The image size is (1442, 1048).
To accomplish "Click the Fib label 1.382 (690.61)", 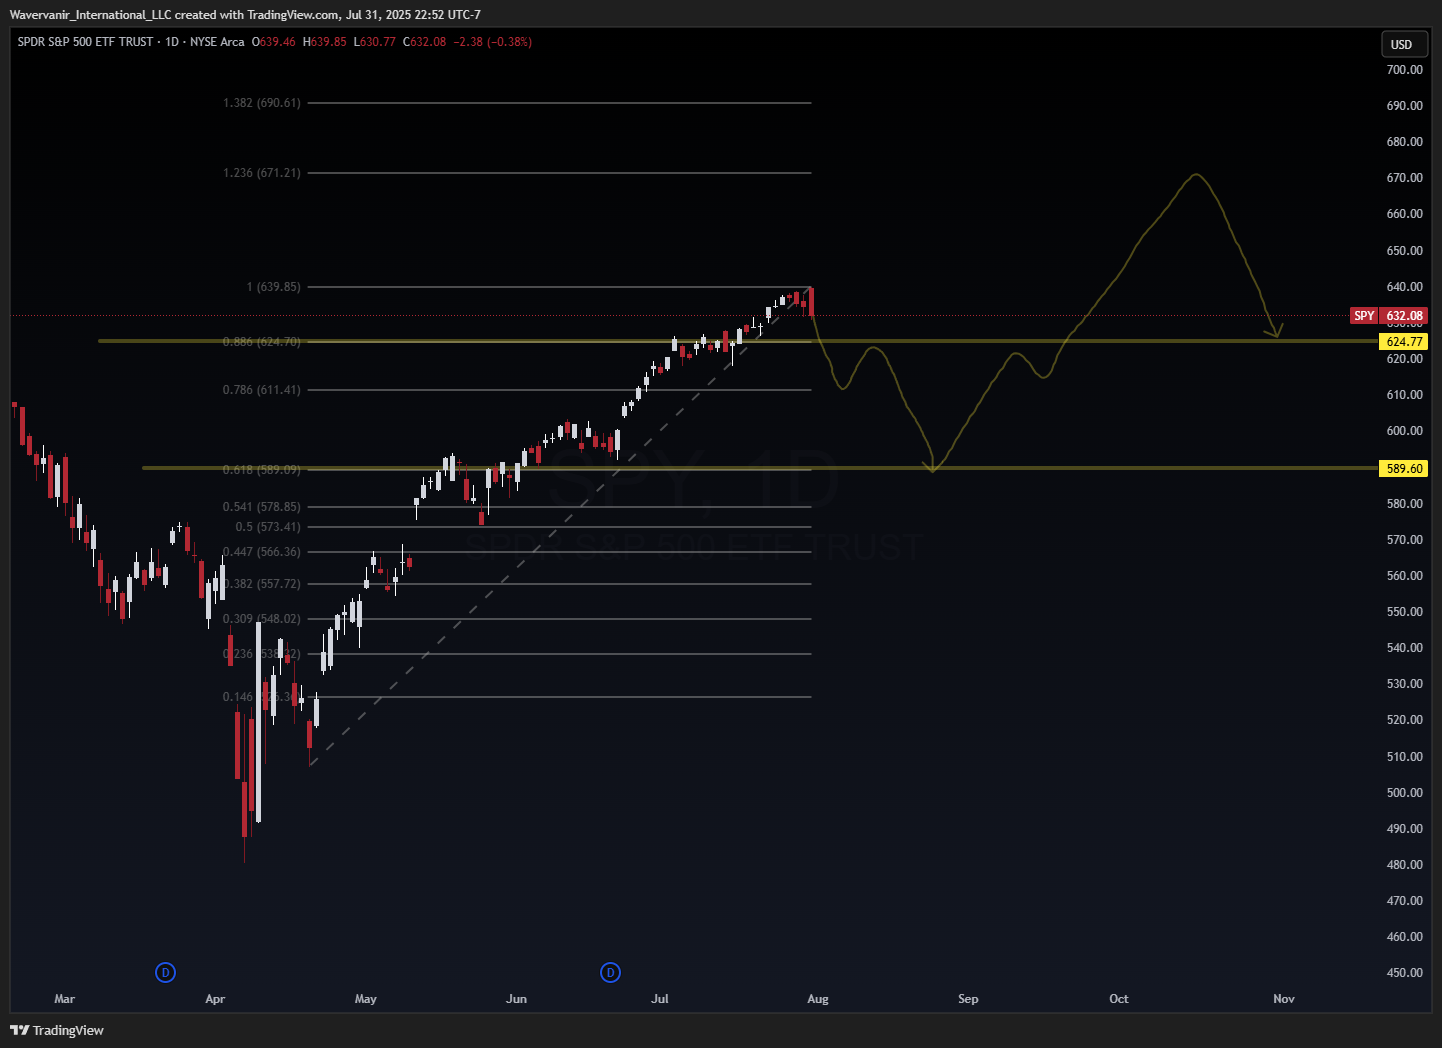I will pyautogui.click(x=262, y=103).
